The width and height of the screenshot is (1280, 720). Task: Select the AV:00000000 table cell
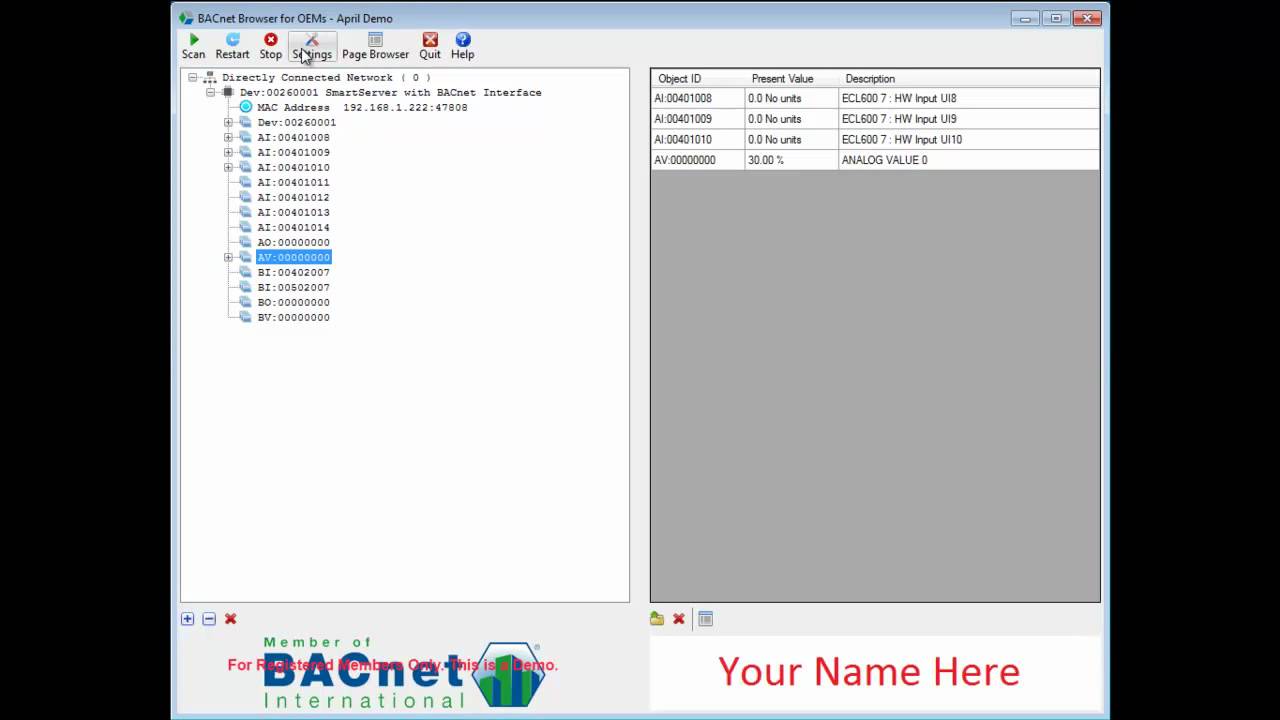tap(697, 160)
